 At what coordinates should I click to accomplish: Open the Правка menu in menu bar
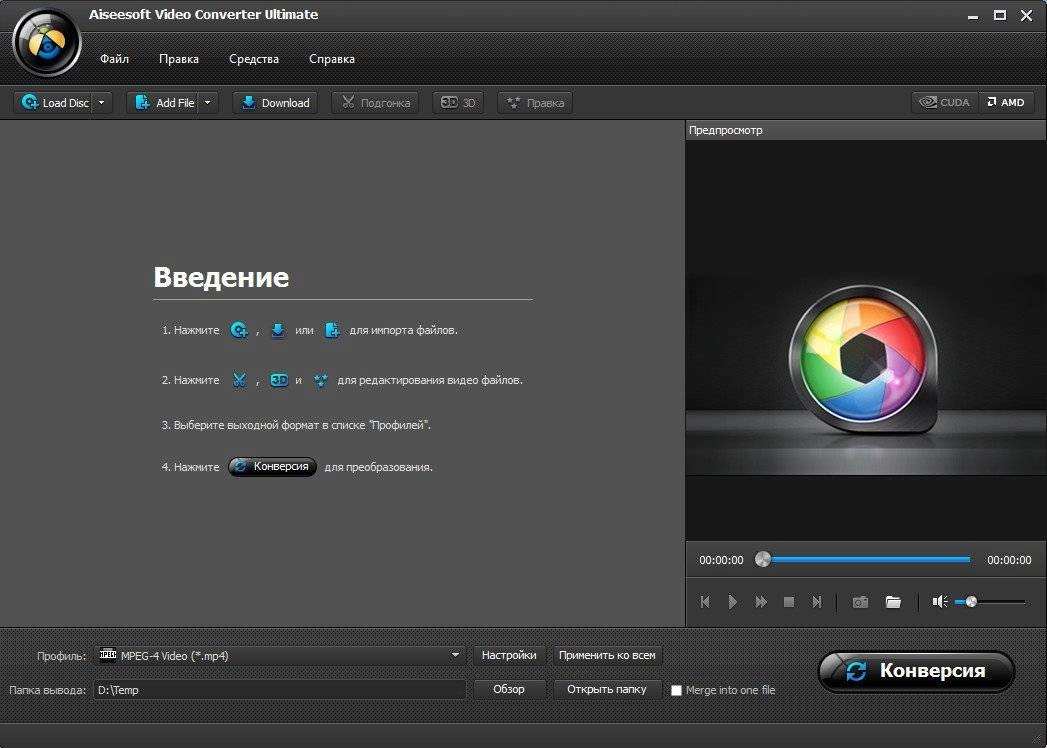pyautogui.click(x=178, y=59)
